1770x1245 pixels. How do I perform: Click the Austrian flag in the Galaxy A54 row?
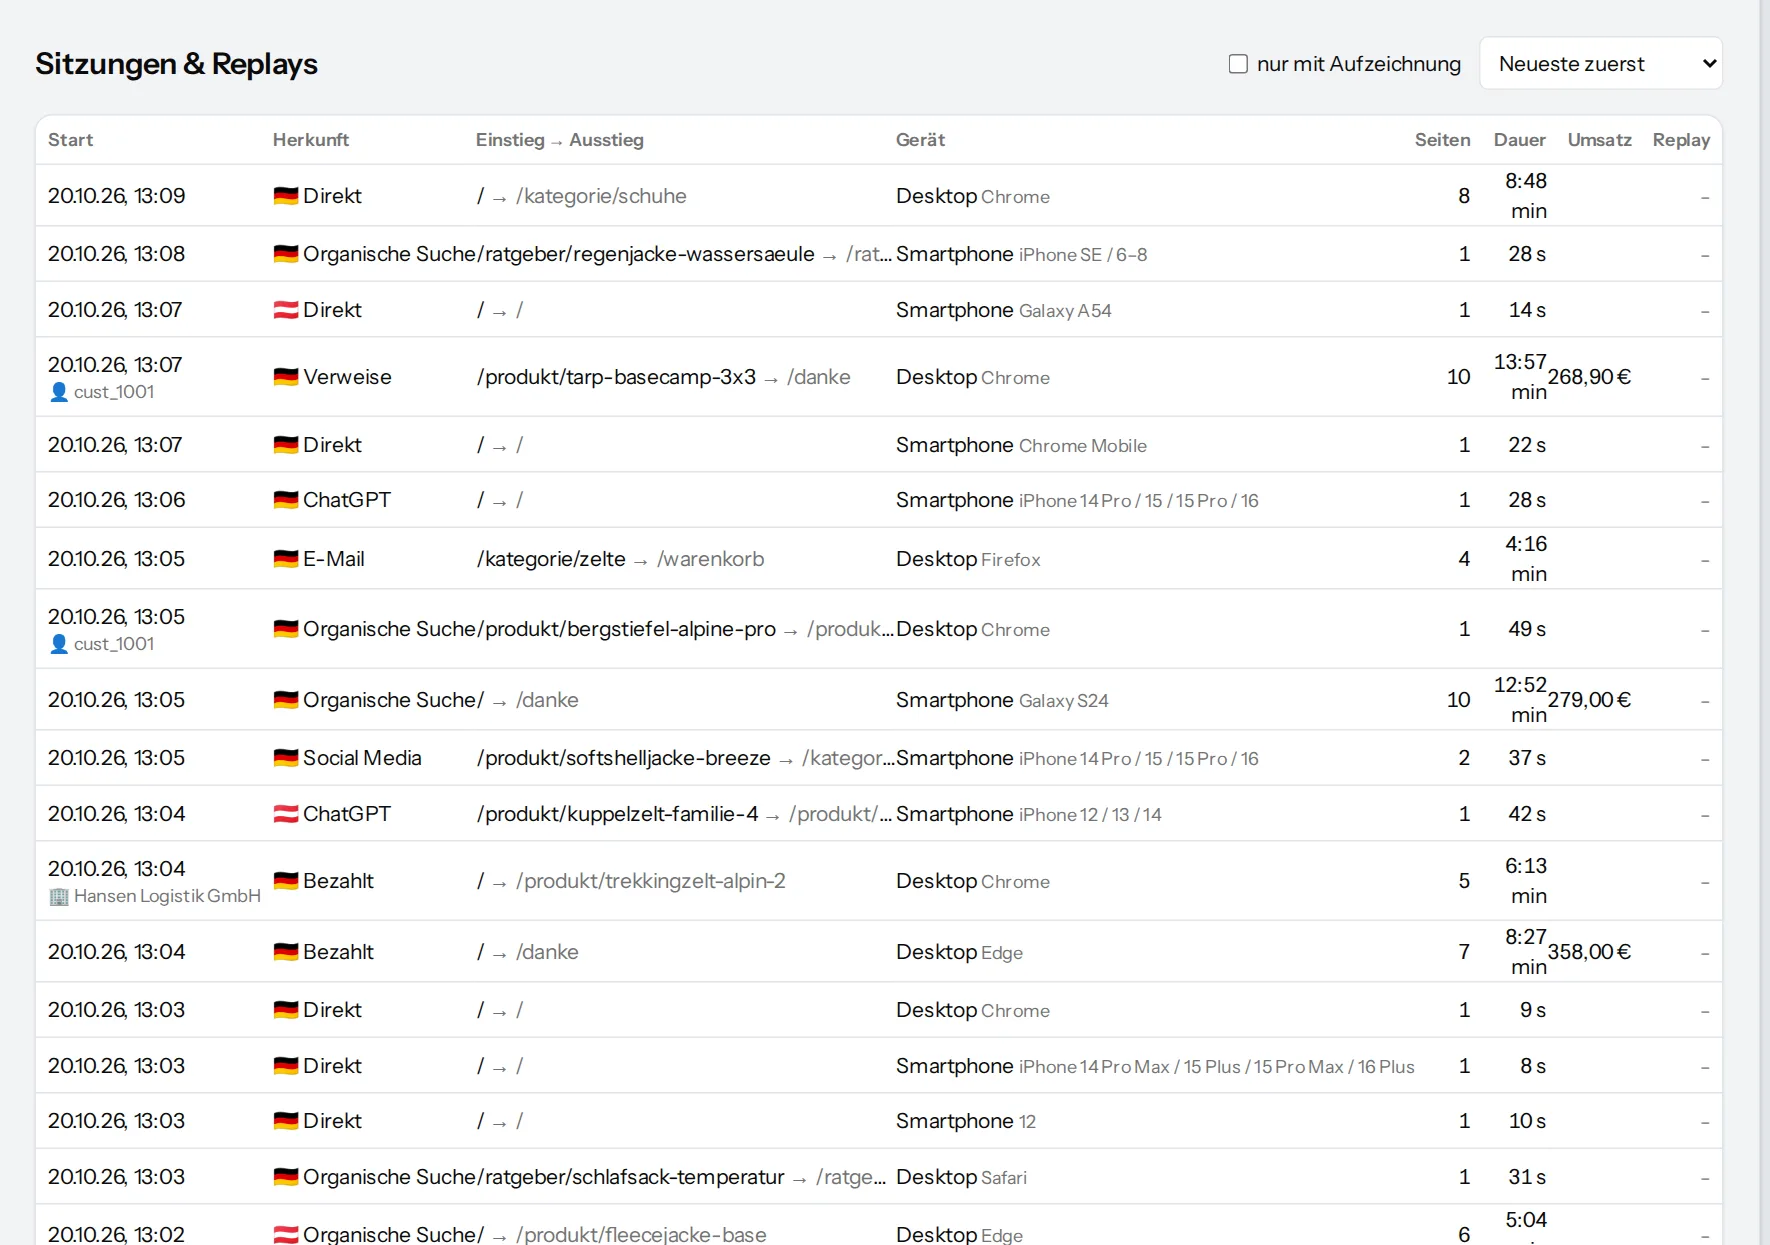coord(286,310)
